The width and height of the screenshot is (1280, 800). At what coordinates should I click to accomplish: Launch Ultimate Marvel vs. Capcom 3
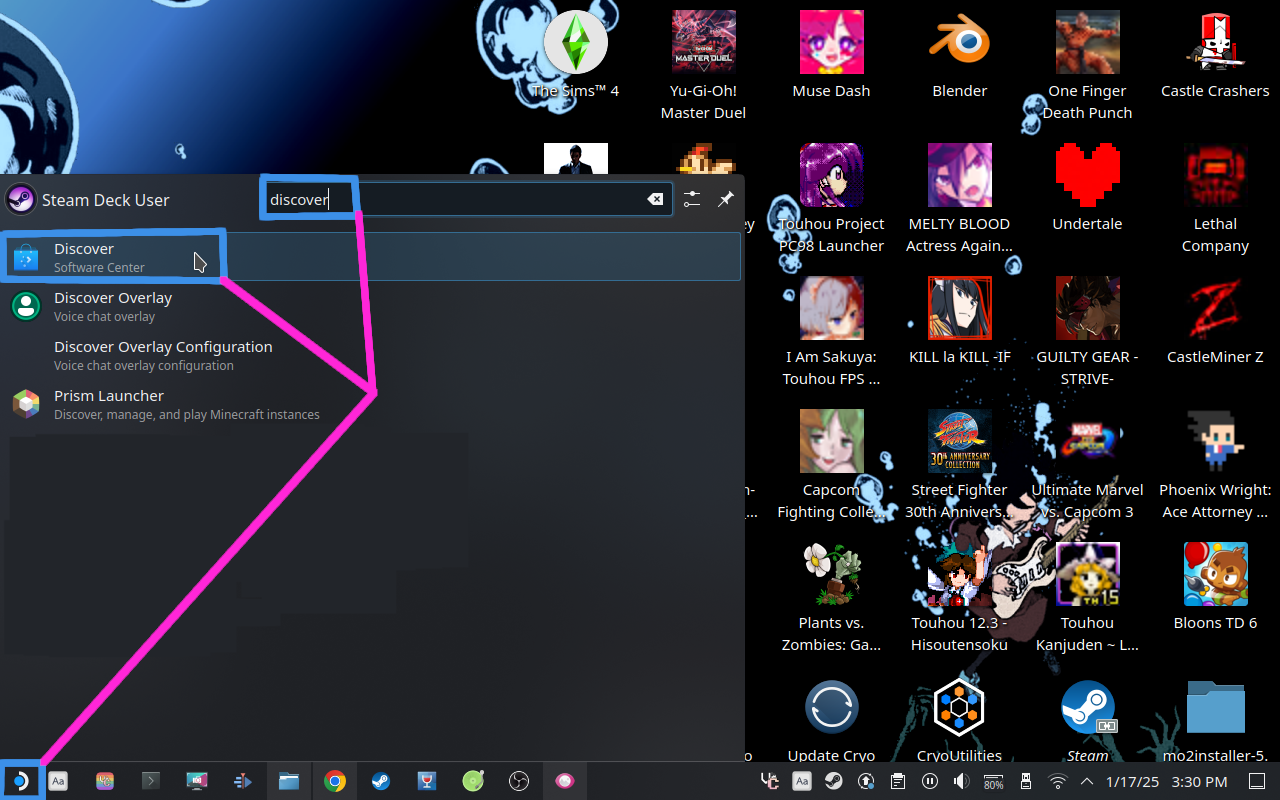1088,465
